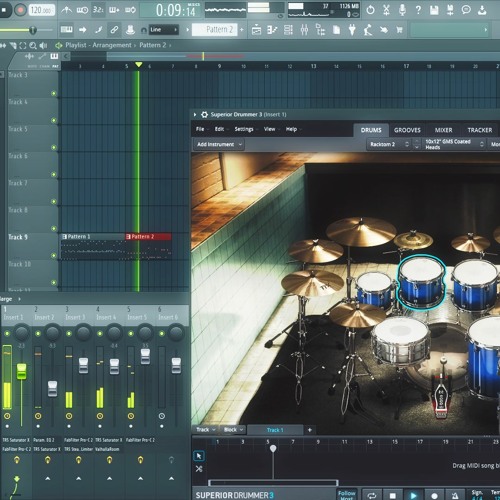
Task: Save project with the floppy disk icon
Action: 434,10
